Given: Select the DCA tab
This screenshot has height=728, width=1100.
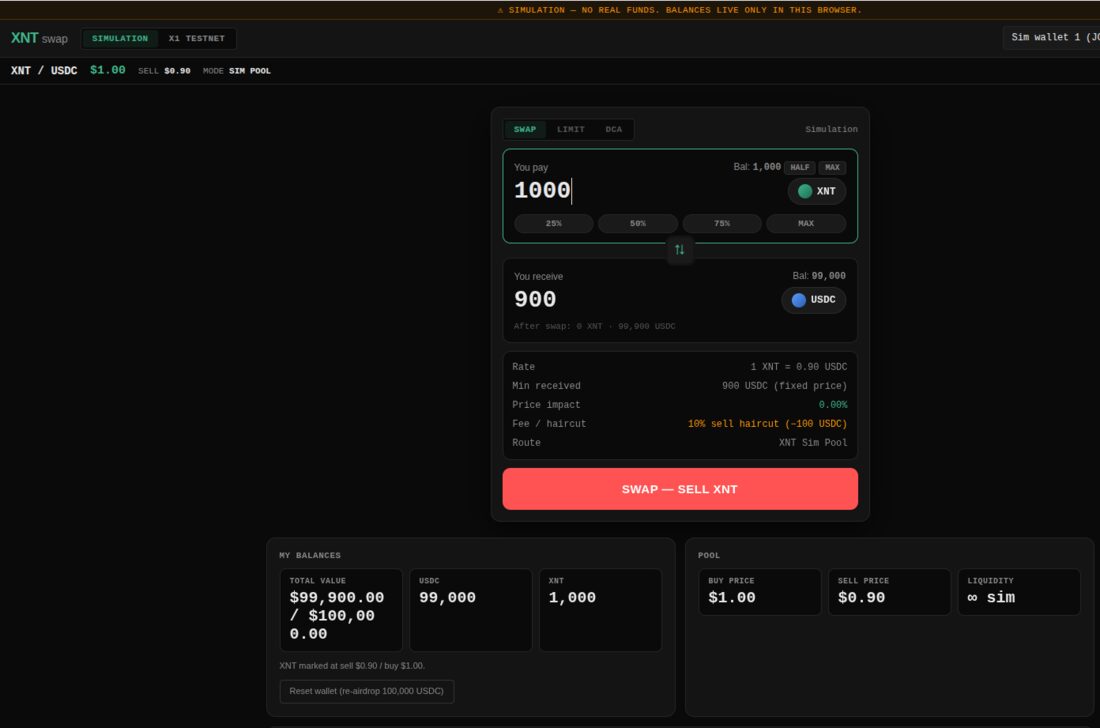Looking at the screenshot, I should pos(613,129).
